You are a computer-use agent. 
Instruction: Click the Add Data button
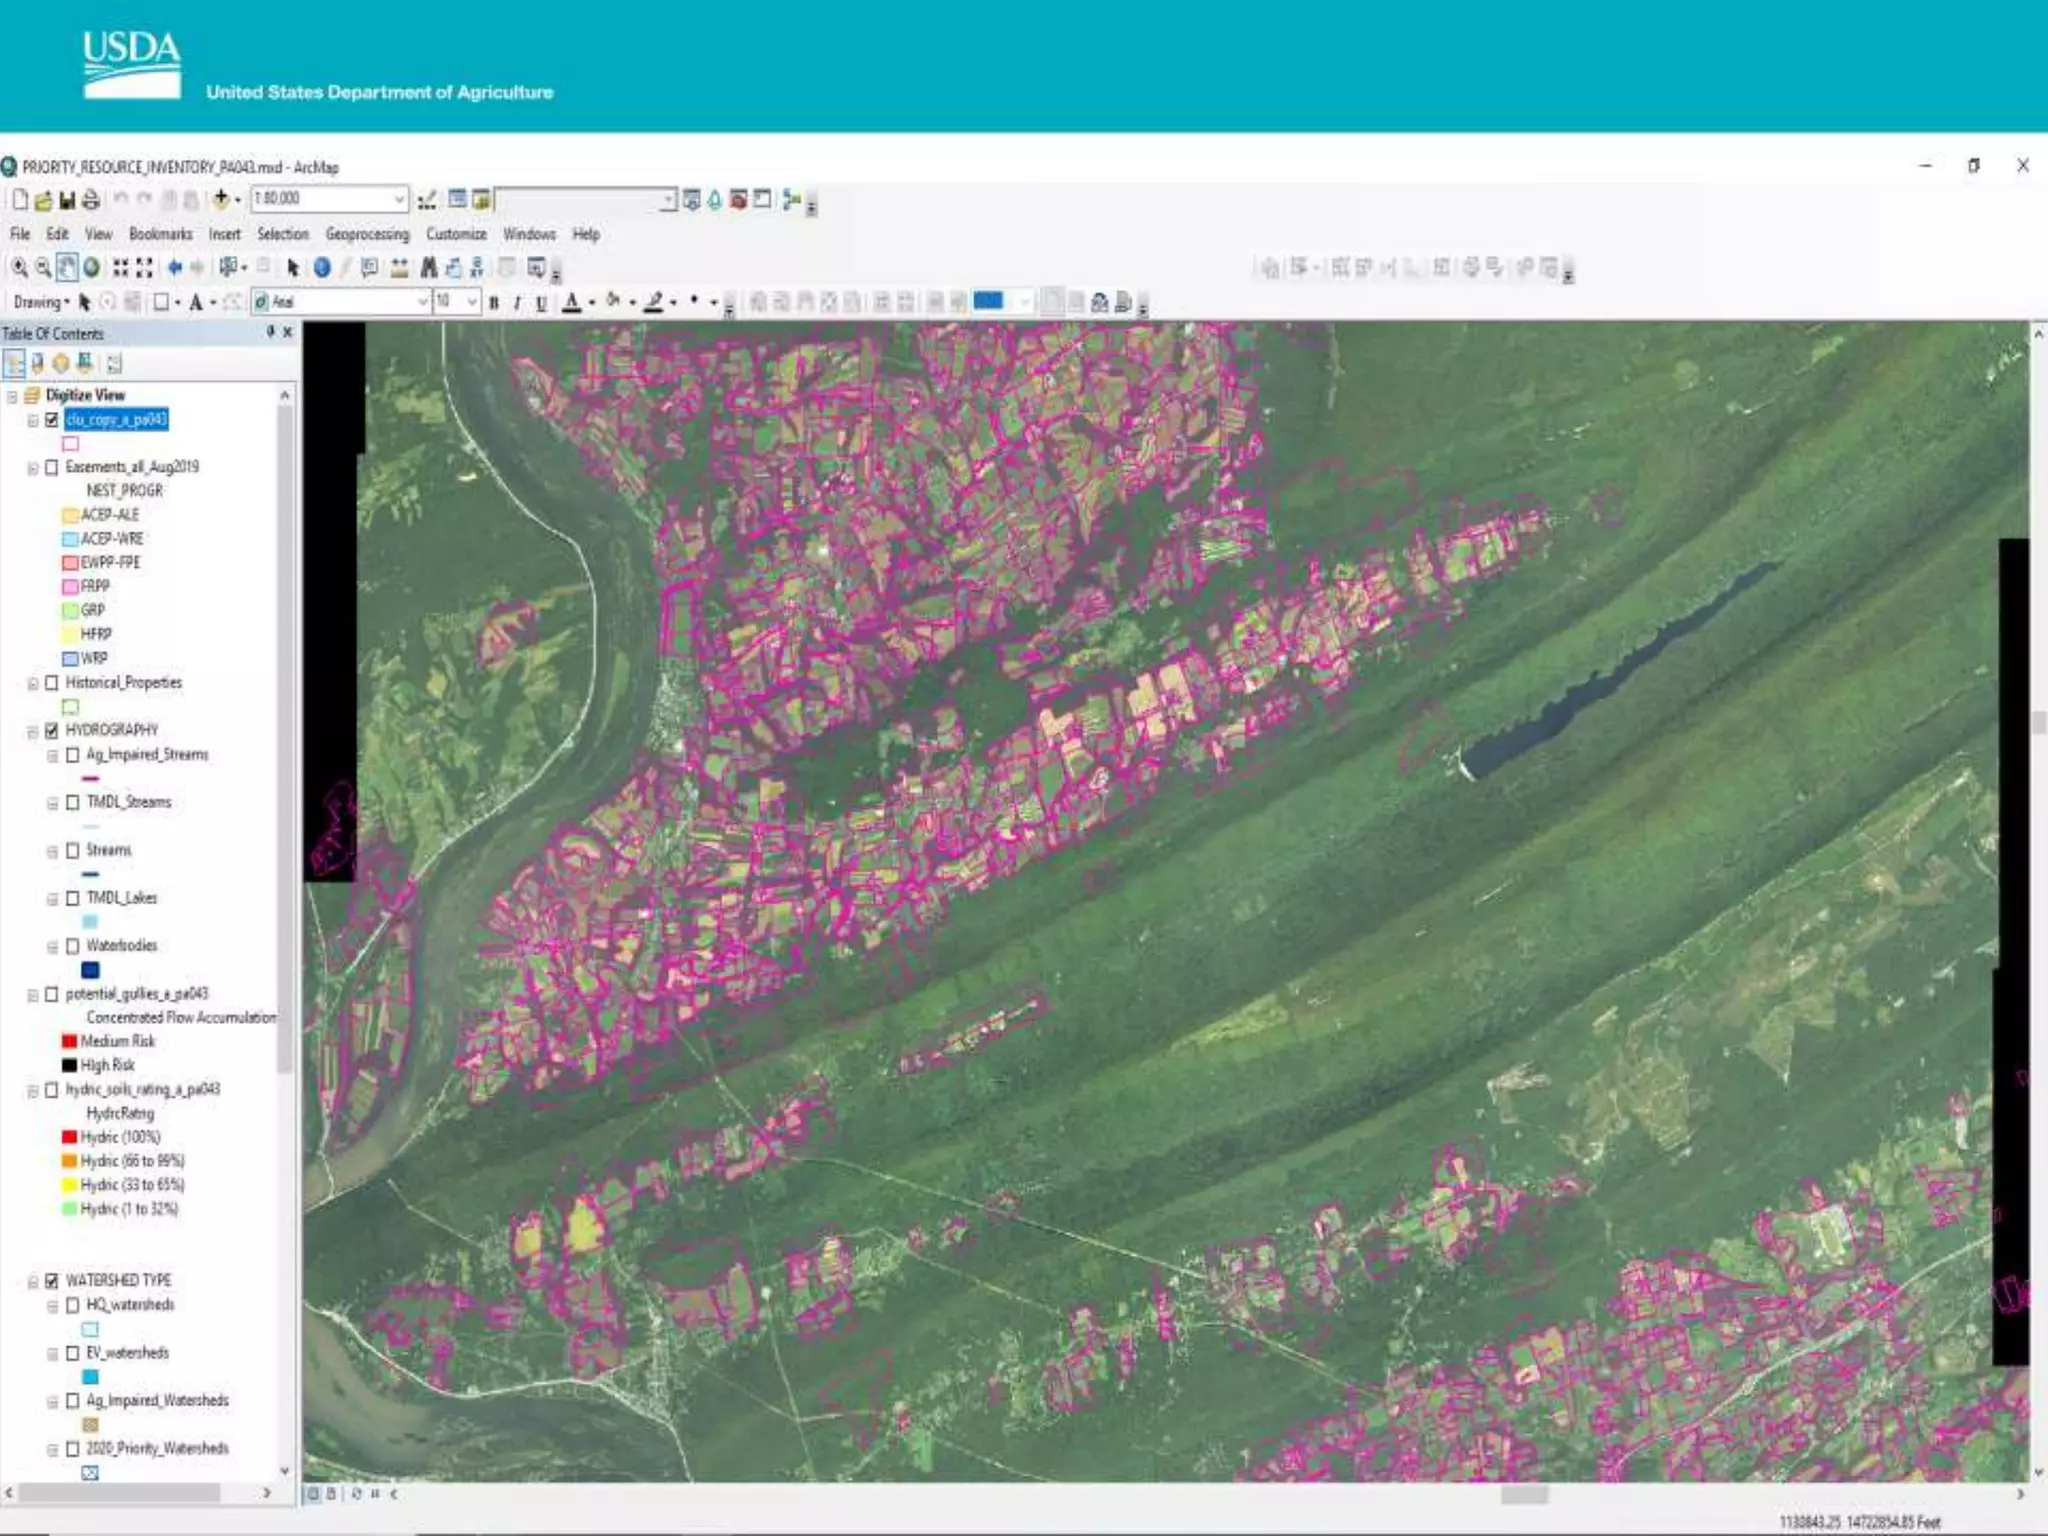pyautogui.click(x=221, y=199)
